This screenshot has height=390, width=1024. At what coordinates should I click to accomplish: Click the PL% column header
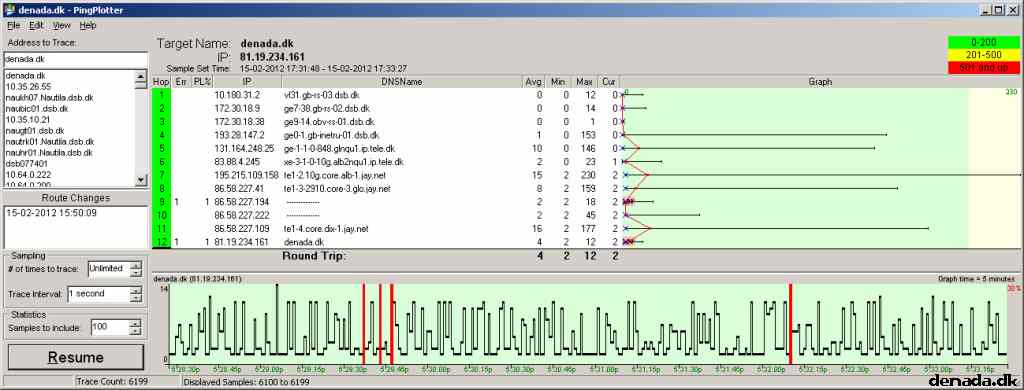(x=202, y=82)
